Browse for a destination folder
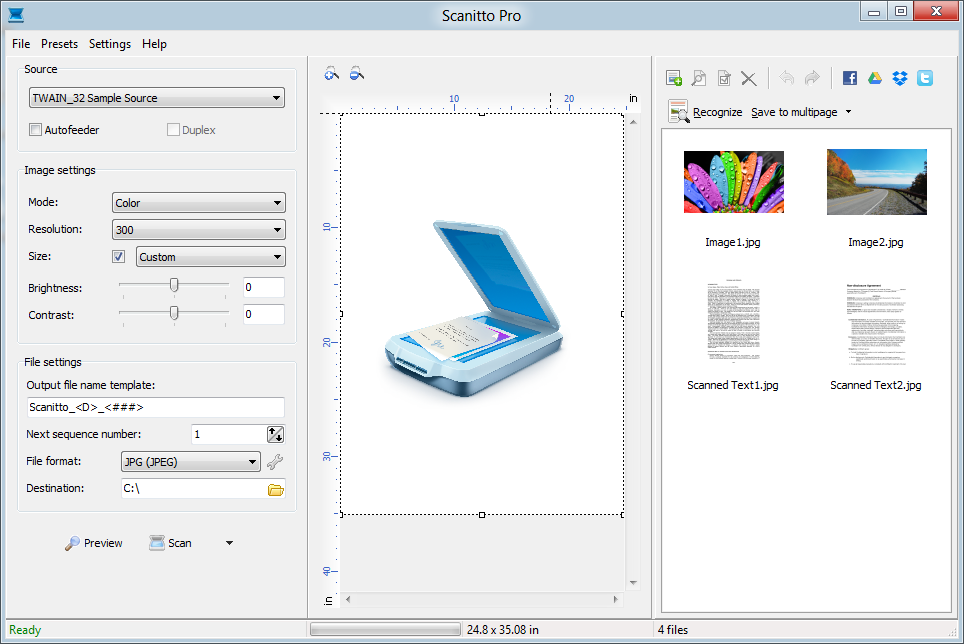 point(276,488)
